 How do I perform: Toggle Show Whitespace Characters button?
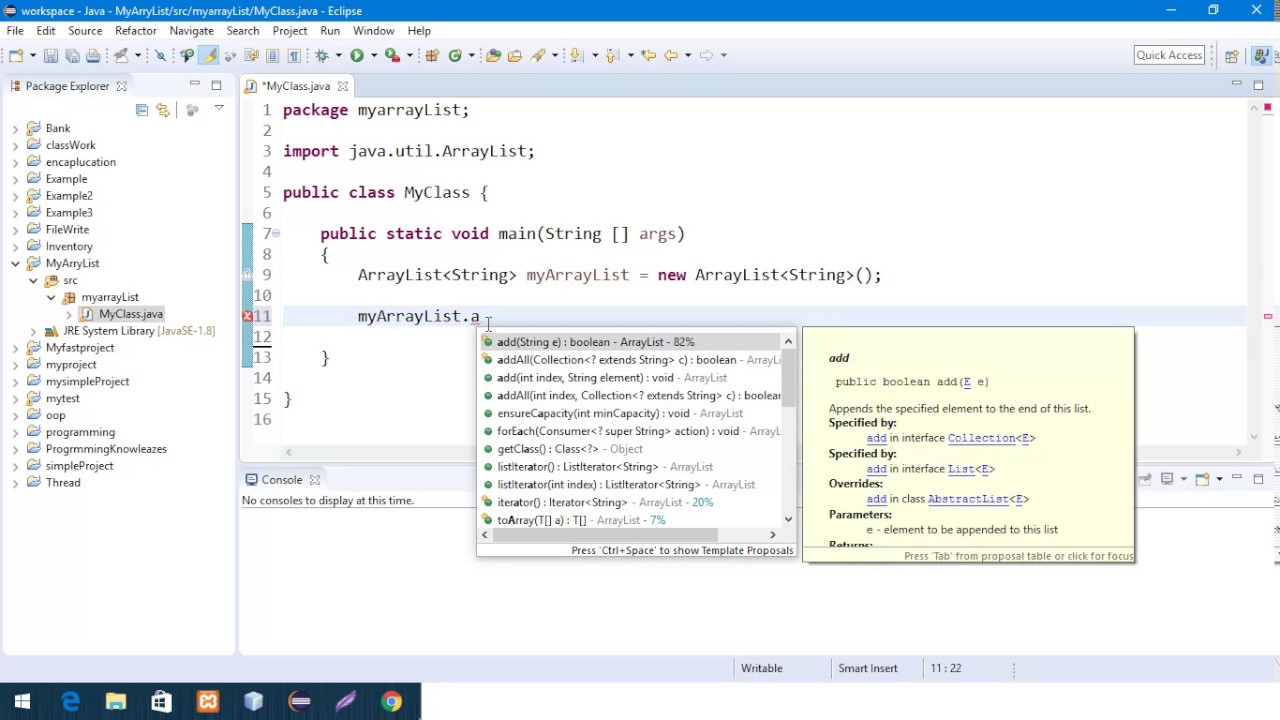[x=294, y=56]
